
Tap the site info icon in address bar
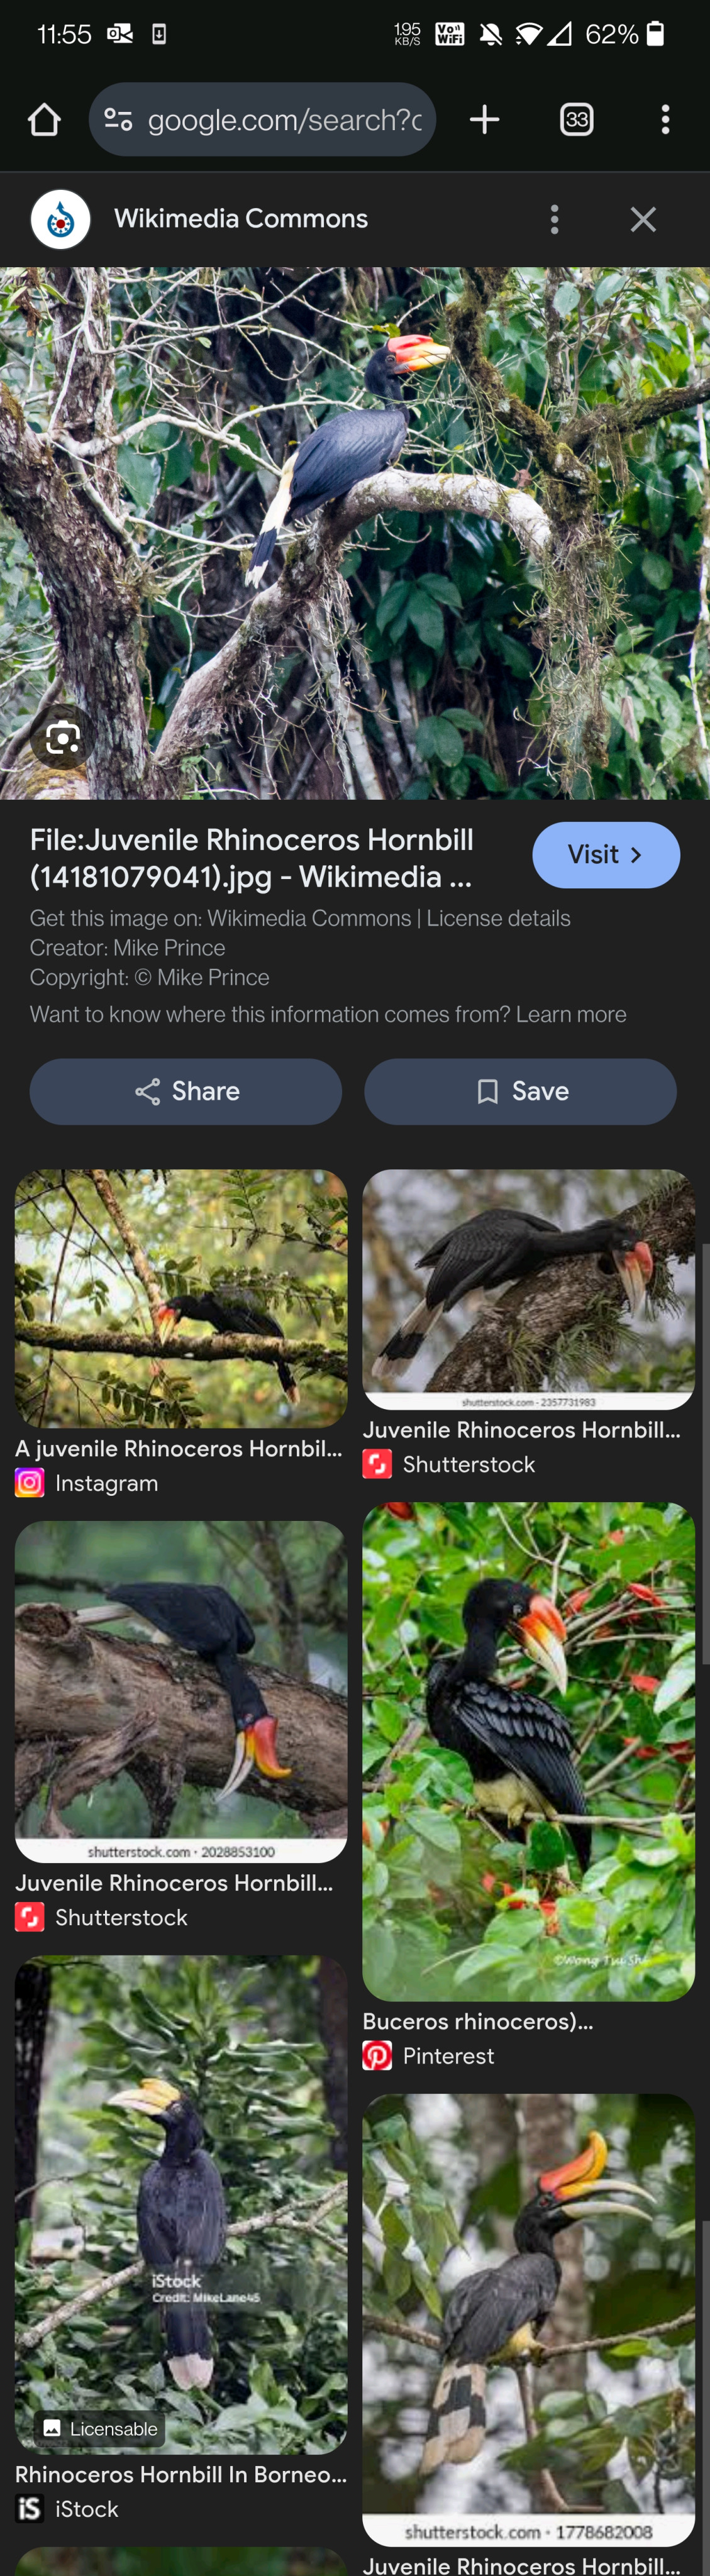pos(118,120)
